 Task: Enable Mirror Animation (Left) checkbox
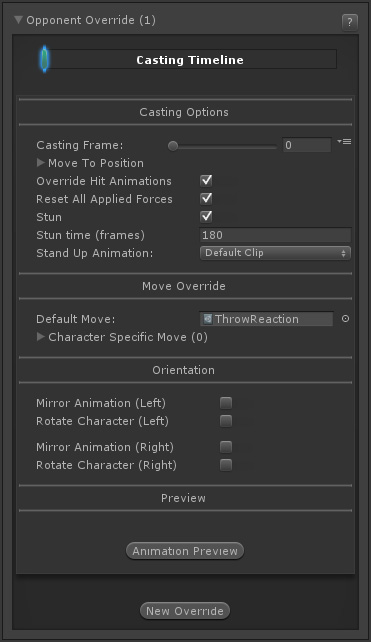click(226, 403)
